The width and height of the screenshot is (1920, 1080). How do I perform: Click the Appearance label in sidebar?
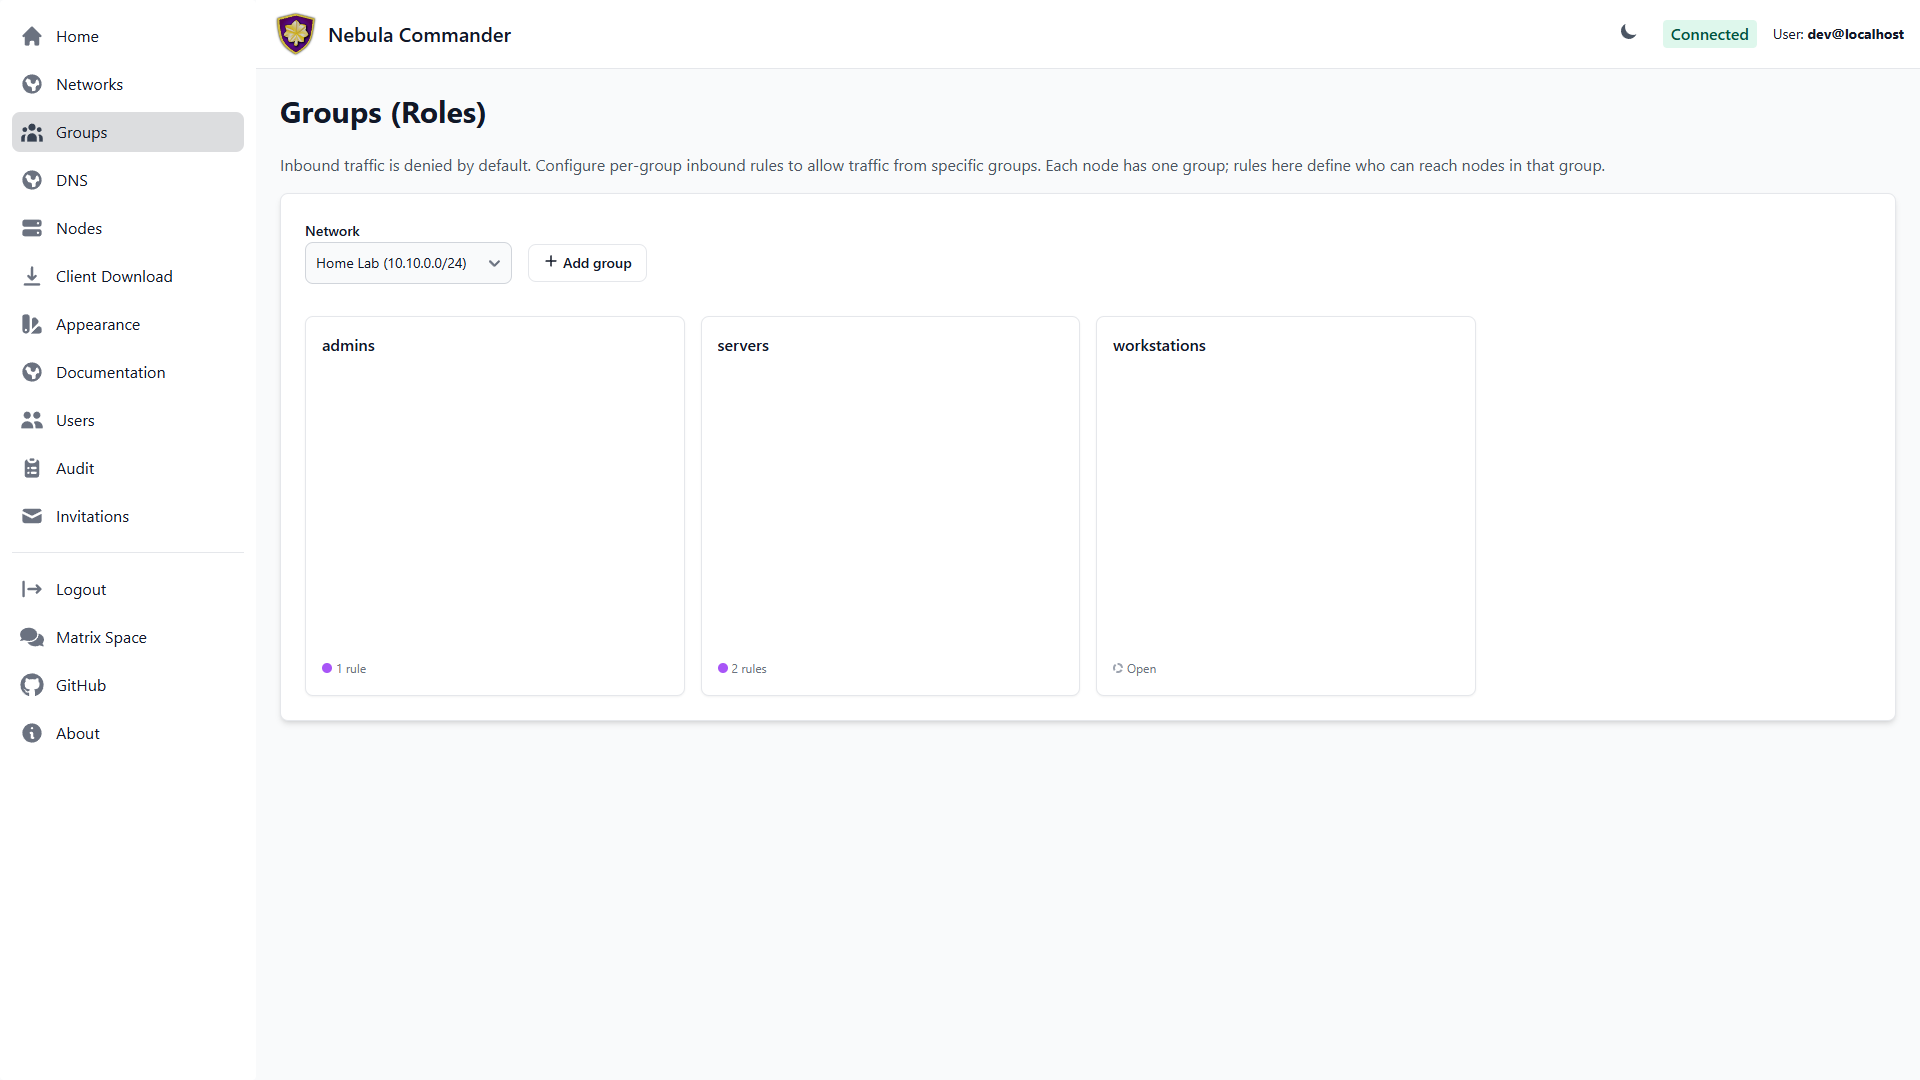[x=98, y=324]
